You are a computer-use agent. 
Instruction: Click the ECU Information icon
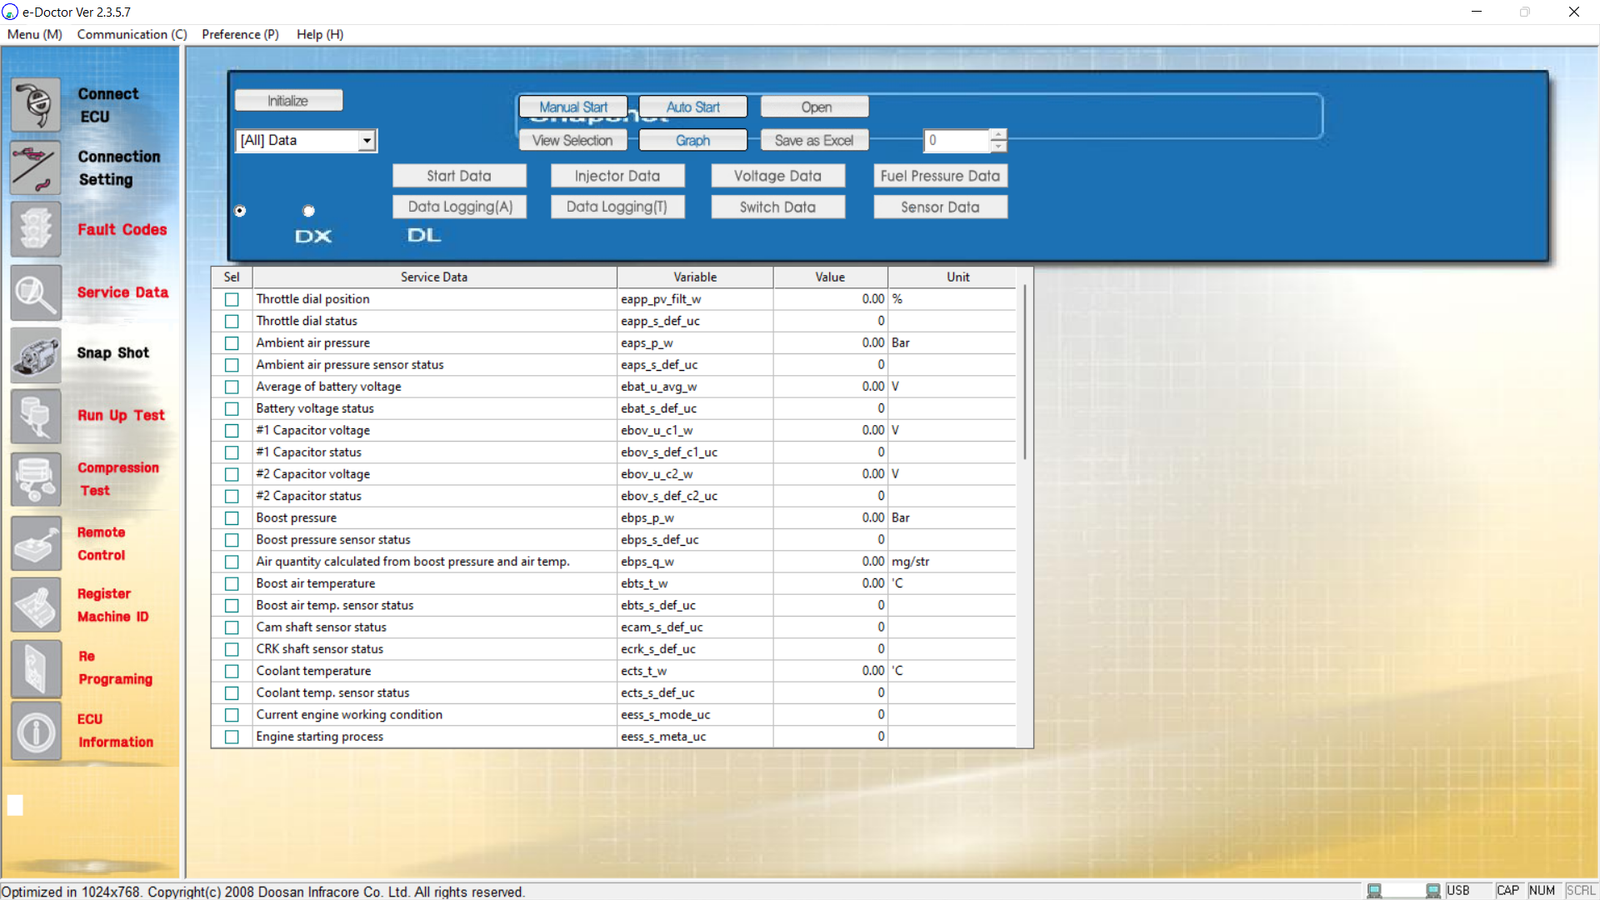point(36,731)
